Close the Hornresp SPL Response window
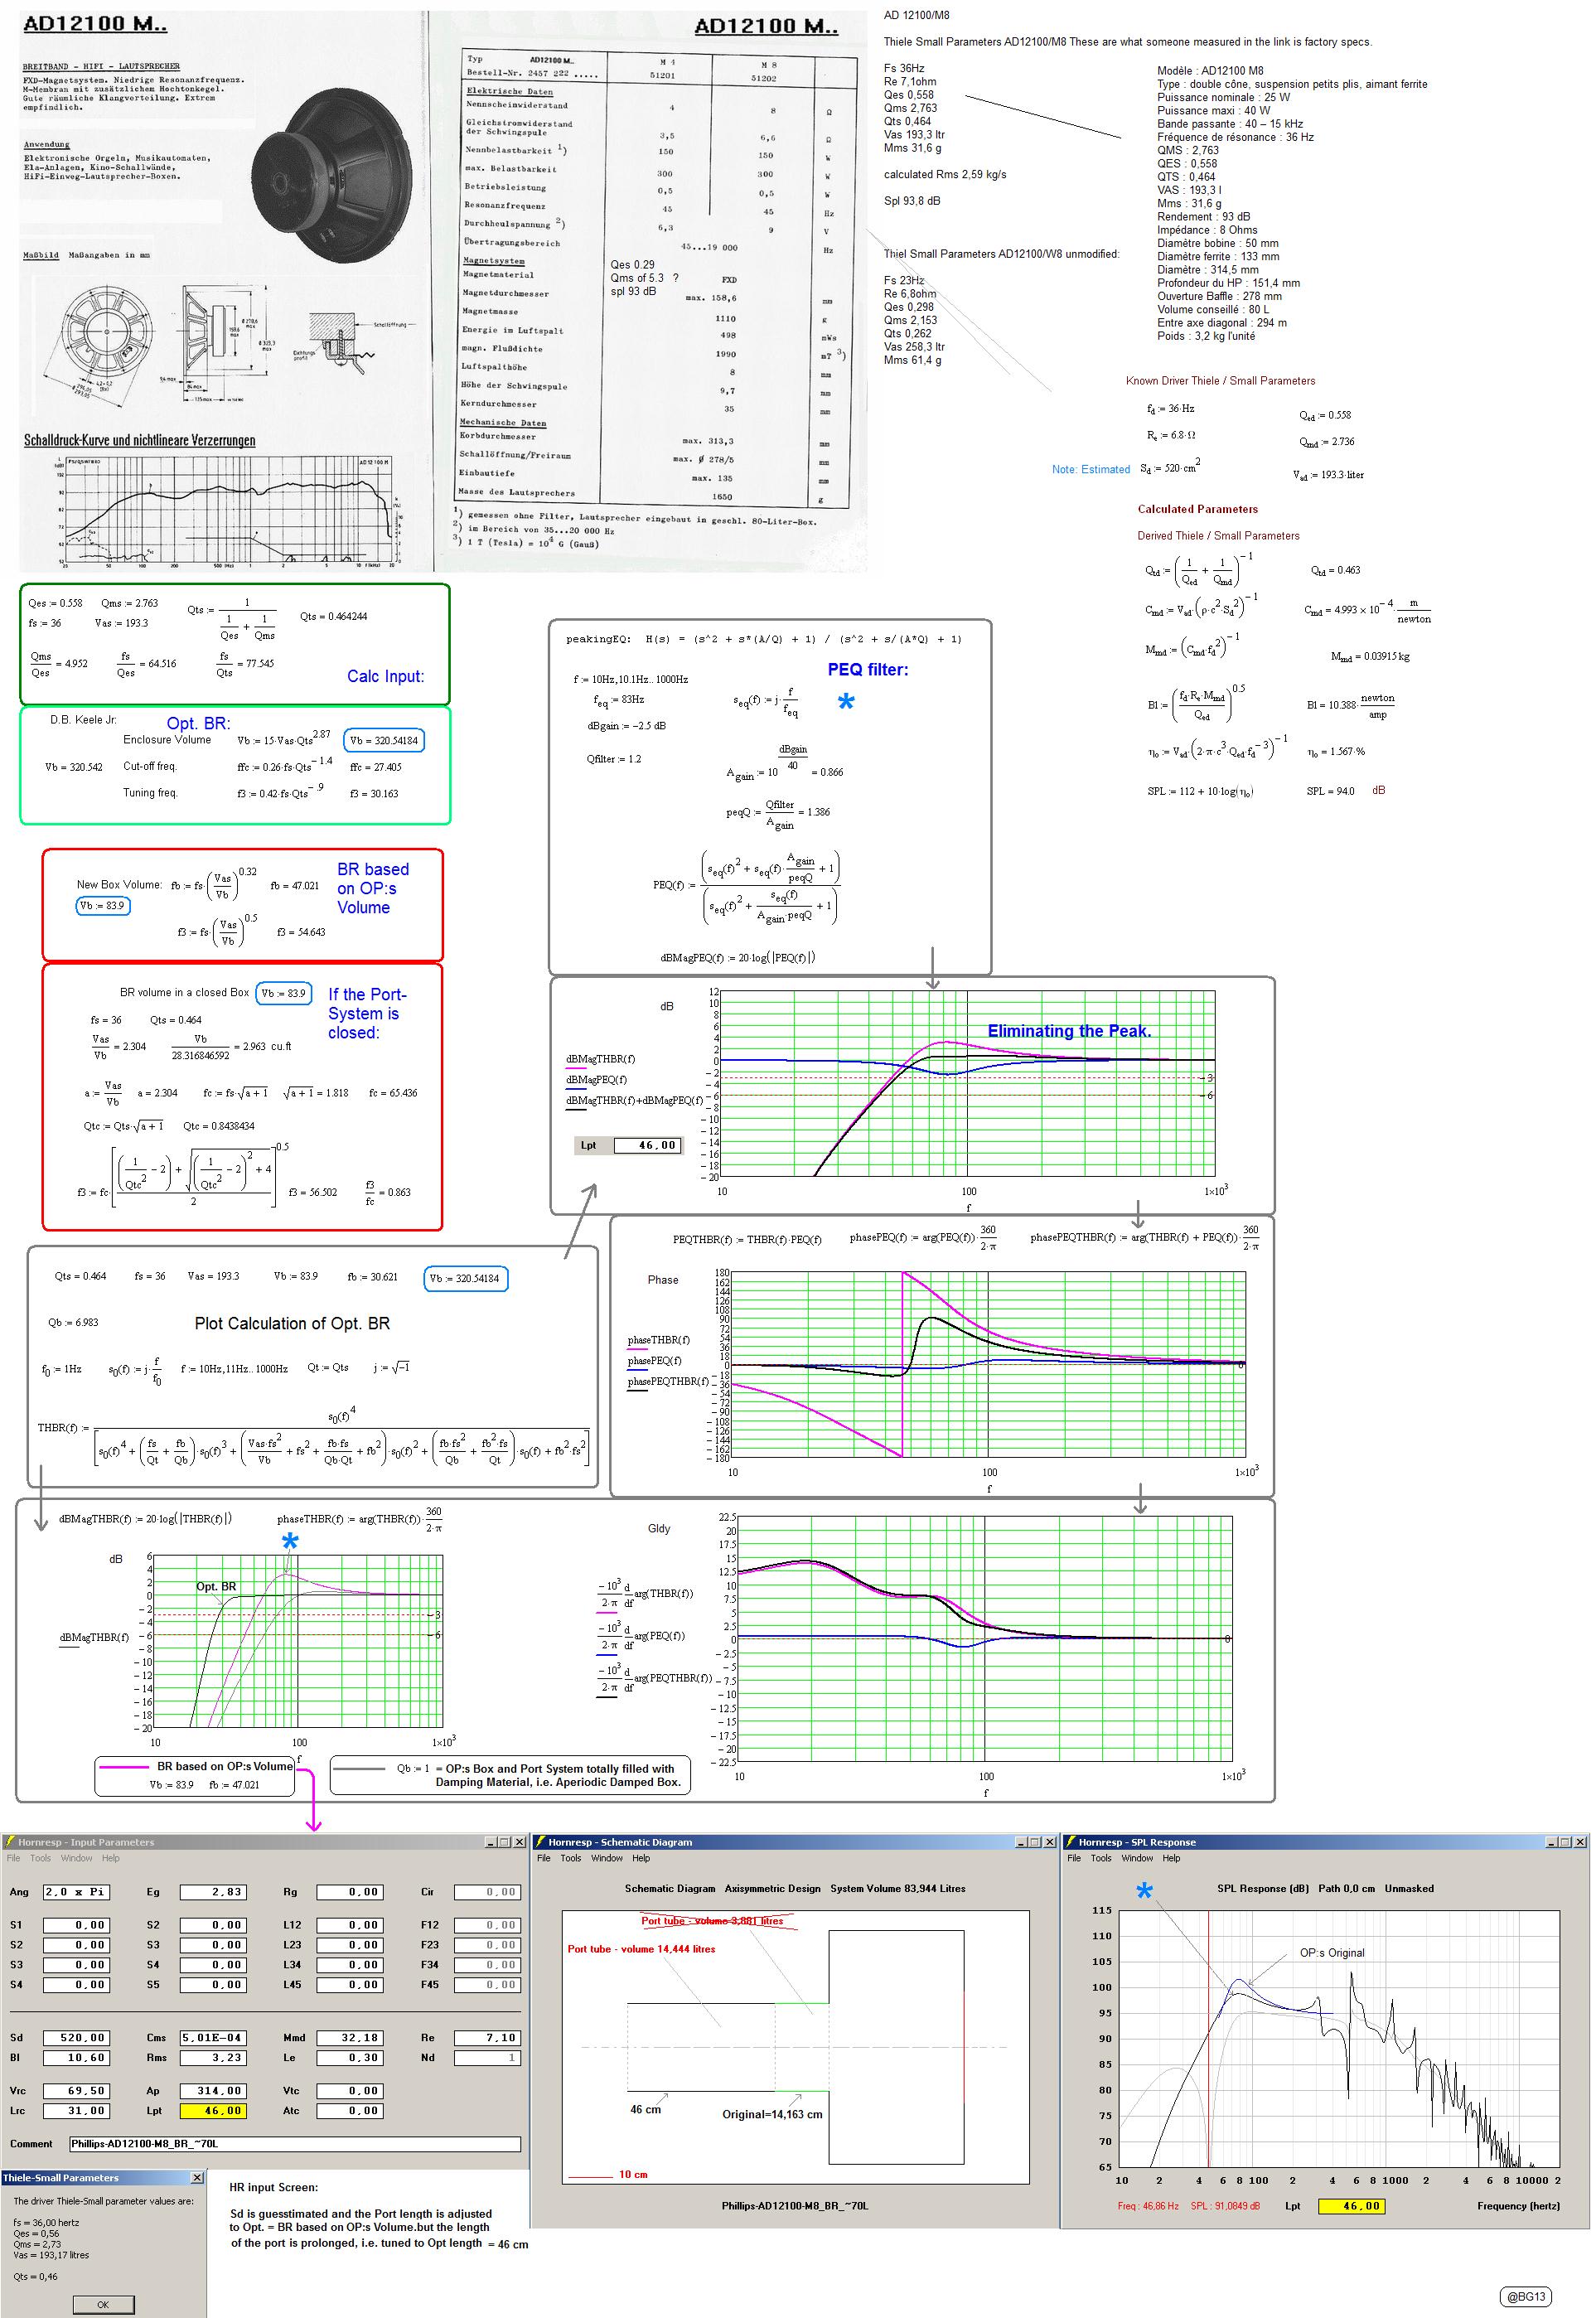This screenshot has width=1596, height=2318. point(1581,1842)
